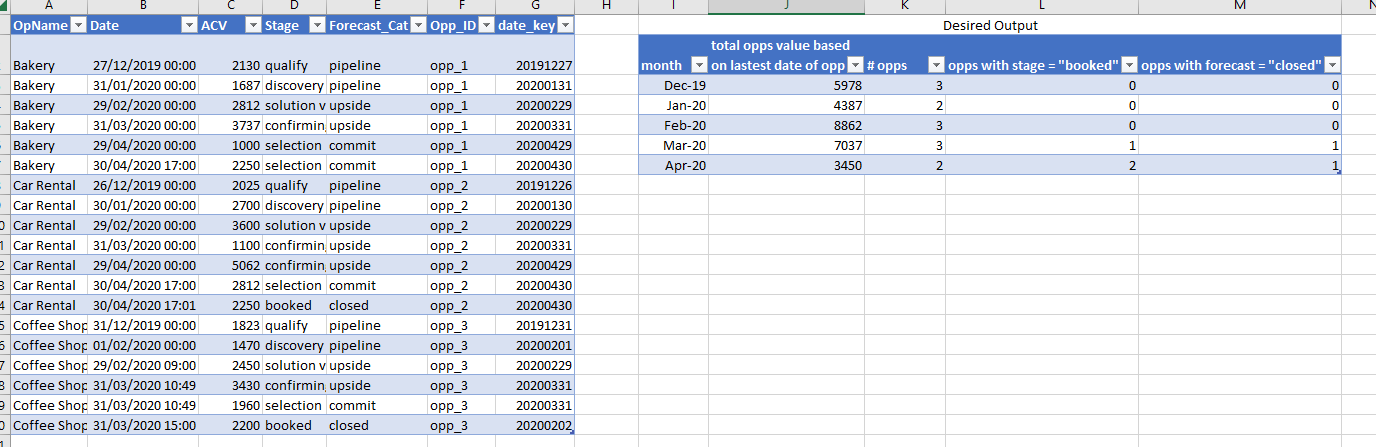Select the date_key cell 20200202
Image resolution: width=1376 pixels, height=447 pixels.
(535, 425)
